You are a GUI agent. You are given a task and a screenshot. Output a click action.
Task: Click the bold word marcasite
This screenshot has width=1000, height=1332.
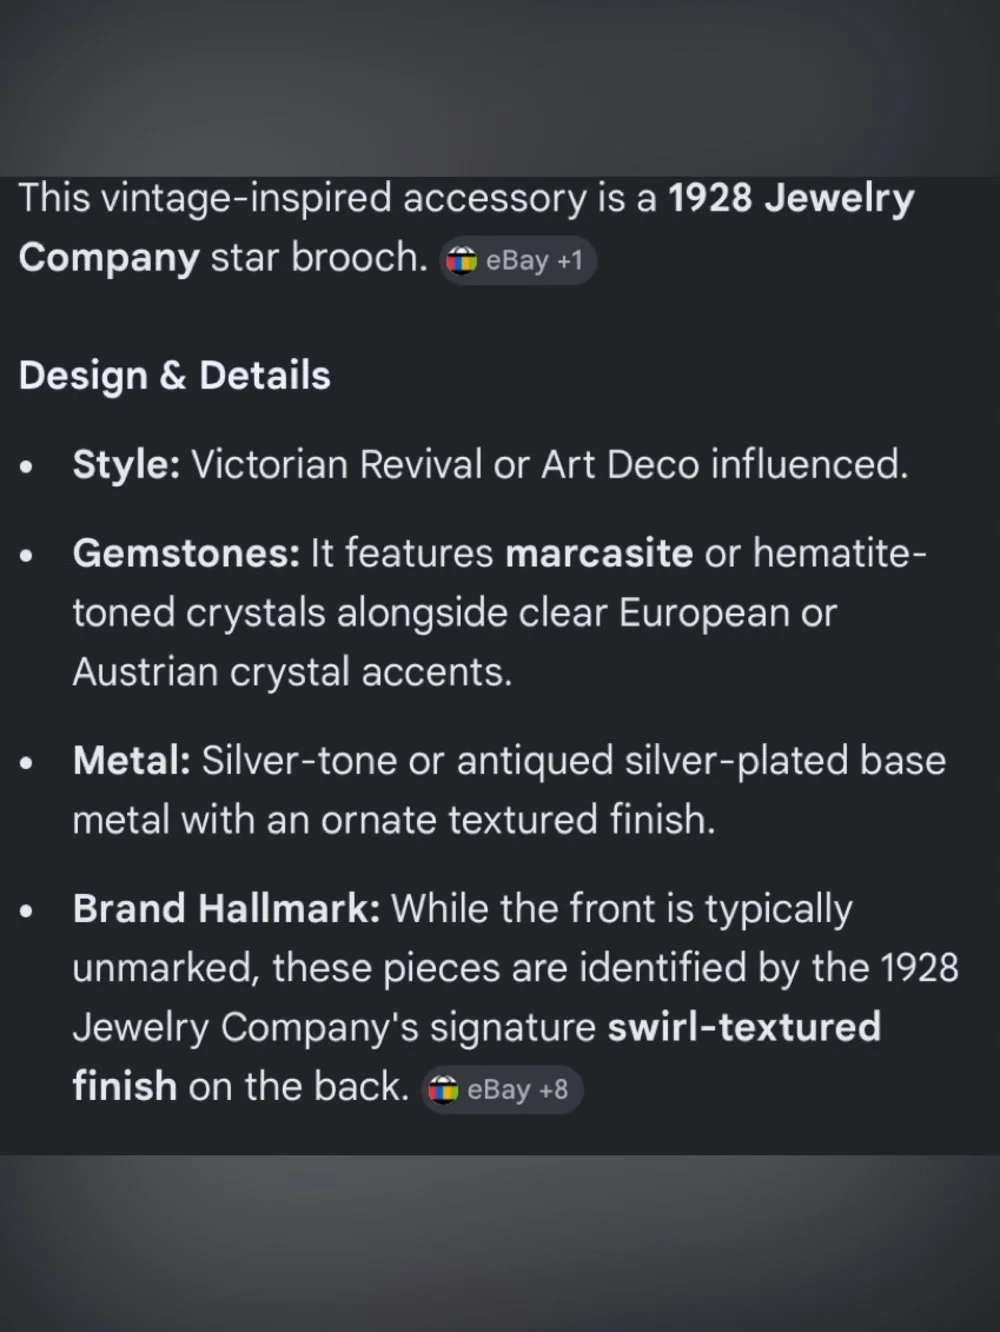(x=599, y=553)
